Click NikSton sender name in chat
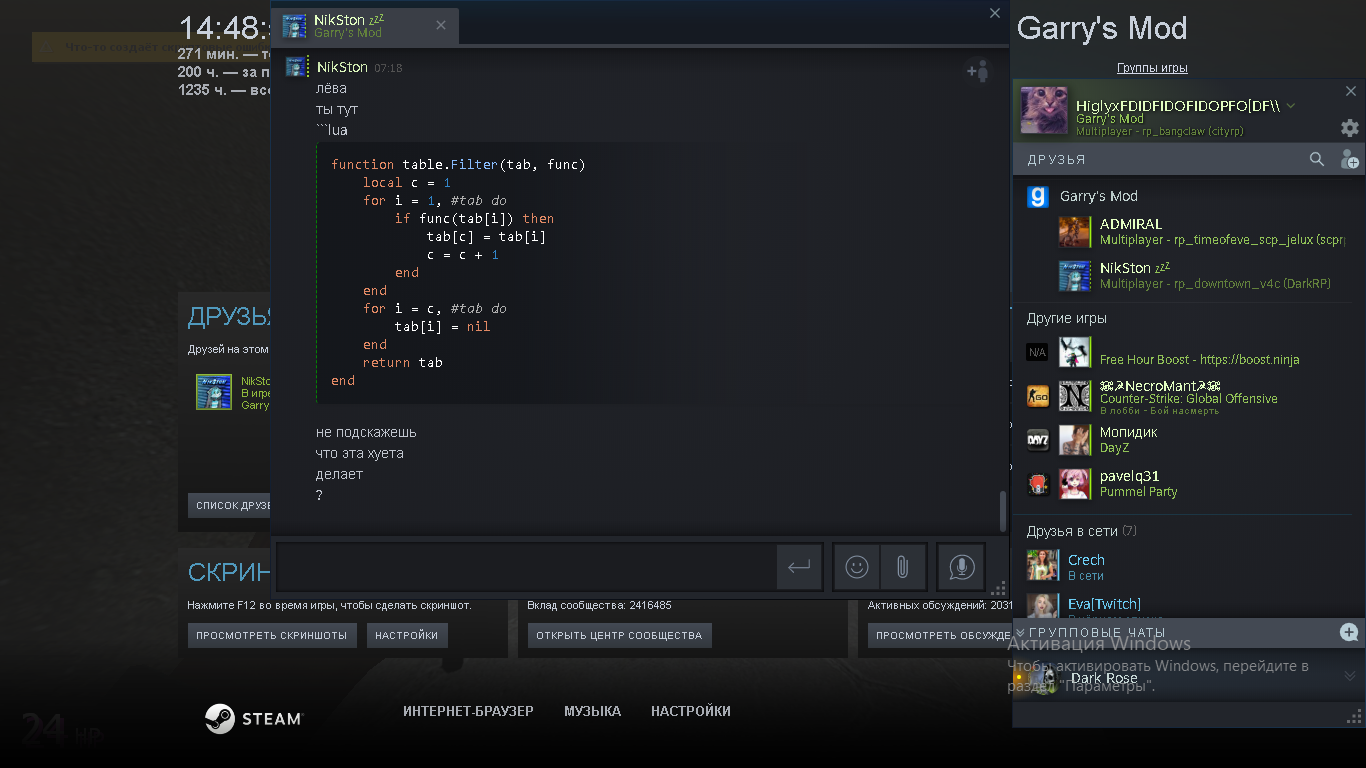This screenshot has height=768, width=1366. pyautogui.click(x=342, y=67)
